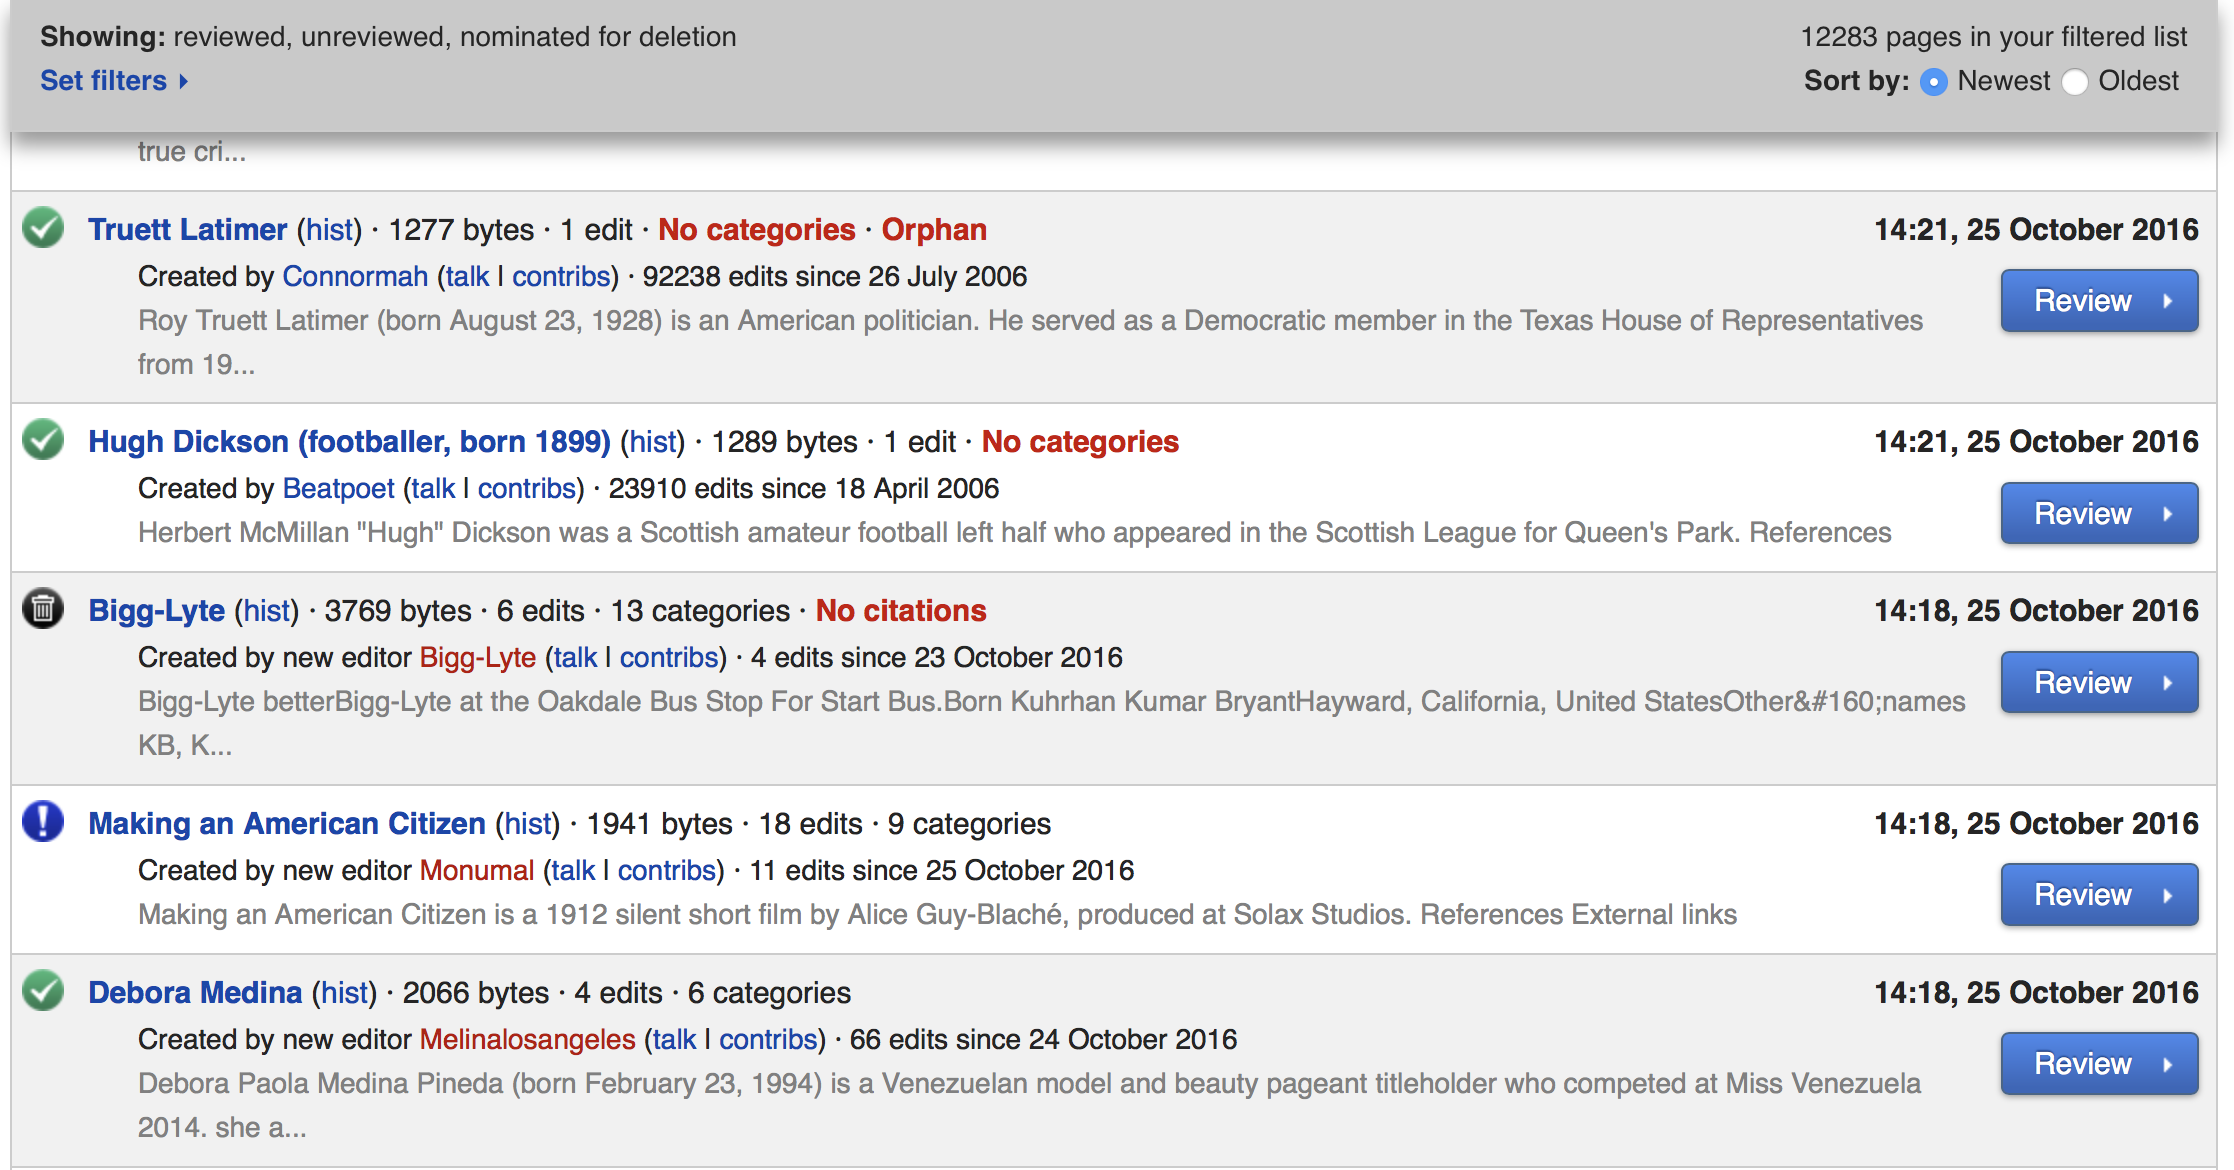
Task: Open Monumal's user page
Action: pos(477,870)
